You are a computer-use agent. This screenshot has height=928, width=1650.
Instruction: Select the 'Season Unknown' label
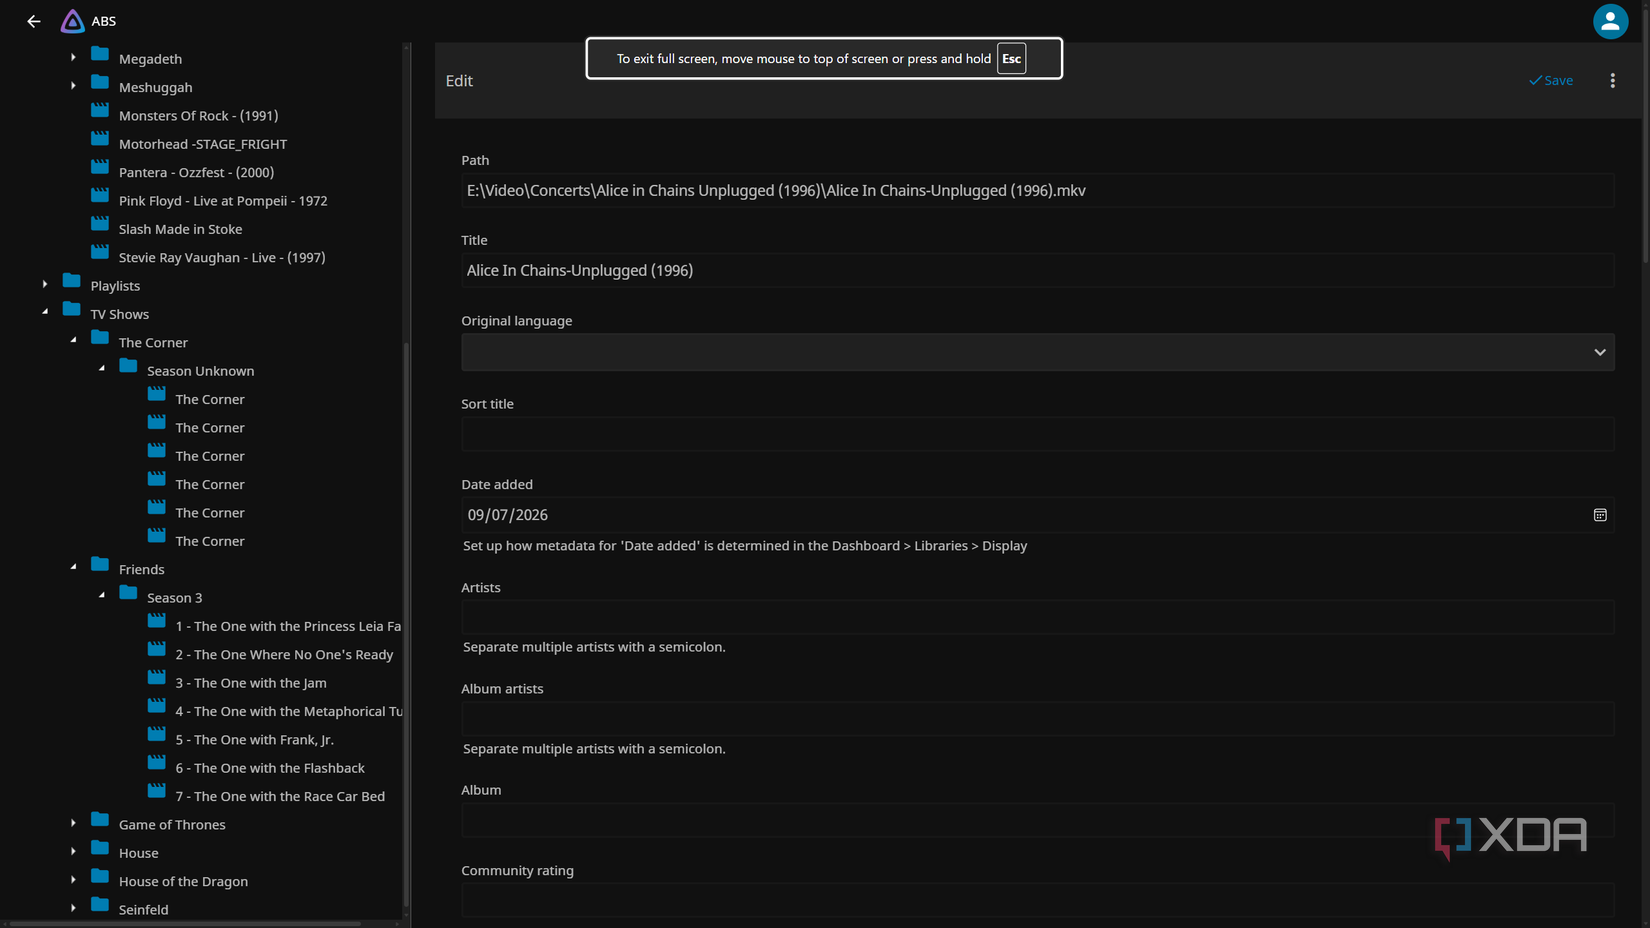tap(201, 371)
